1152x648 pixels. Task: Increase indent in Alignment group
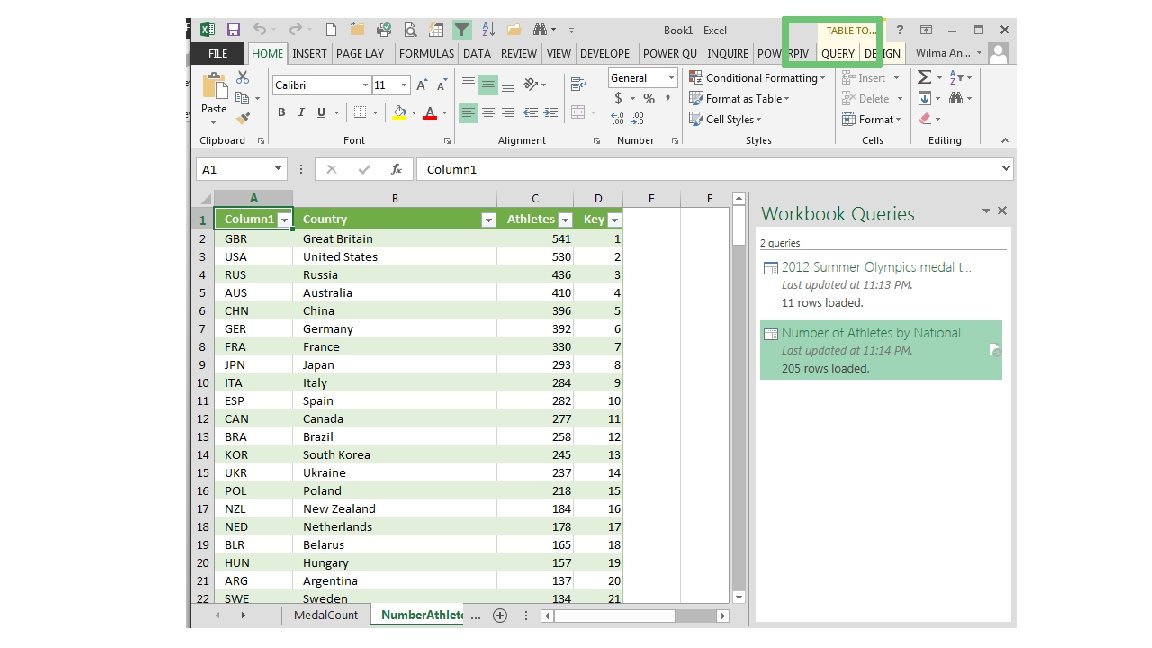click(550, 112)
